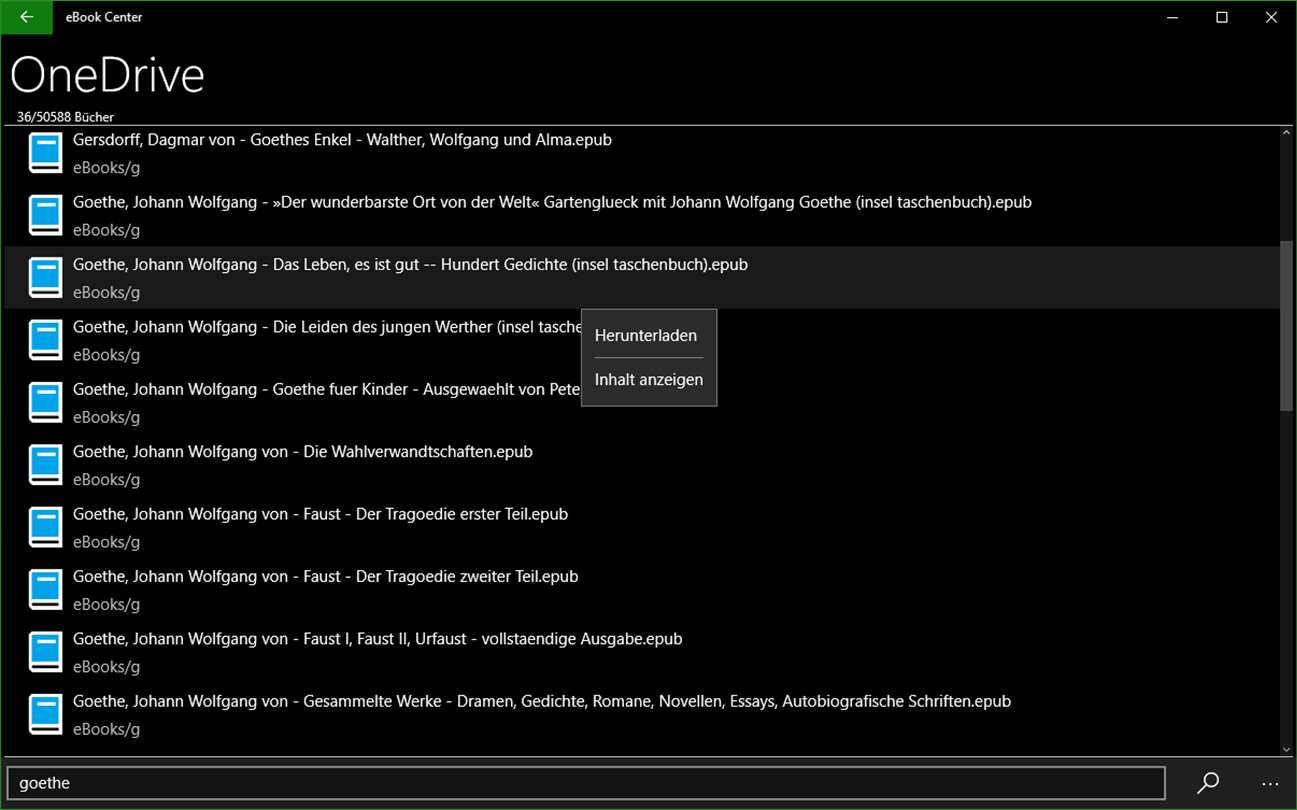1297x810 pixels.
Task: Select Gersdorff, Dagmar von - Goethes Enkel title
Action: [342, 140]
